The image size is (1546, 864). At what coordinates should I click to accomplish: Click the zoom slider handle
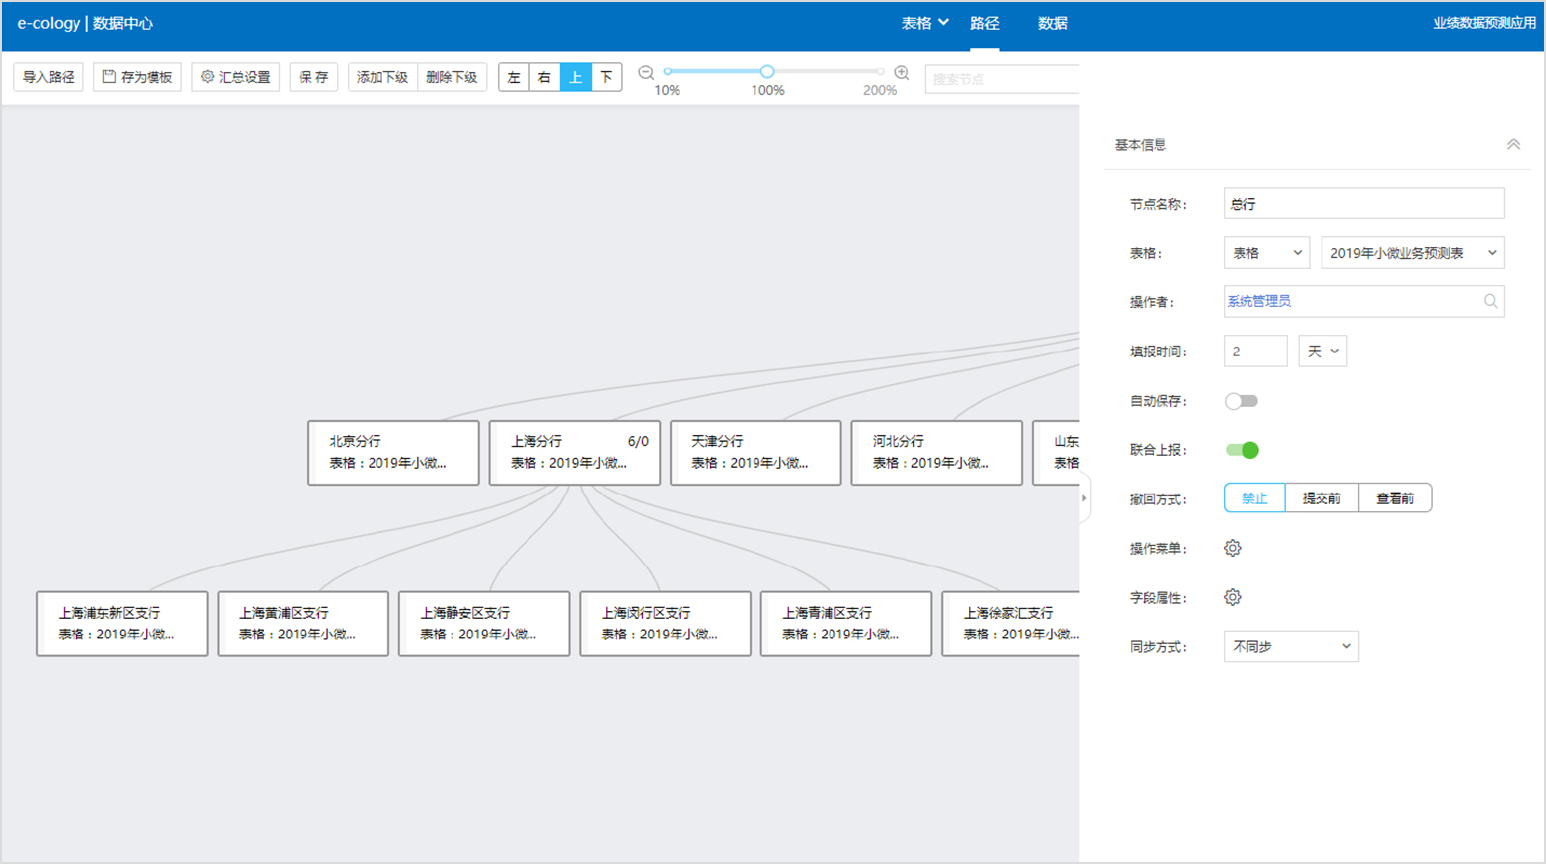767,71
